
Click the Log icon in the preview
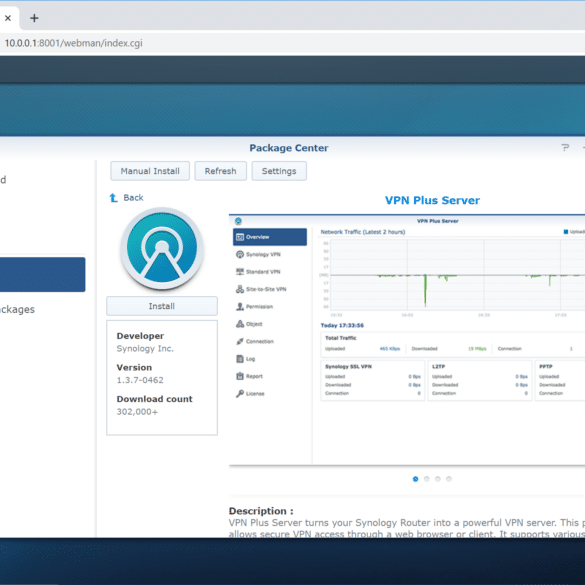pyautogui.click(x=240, y=359)
